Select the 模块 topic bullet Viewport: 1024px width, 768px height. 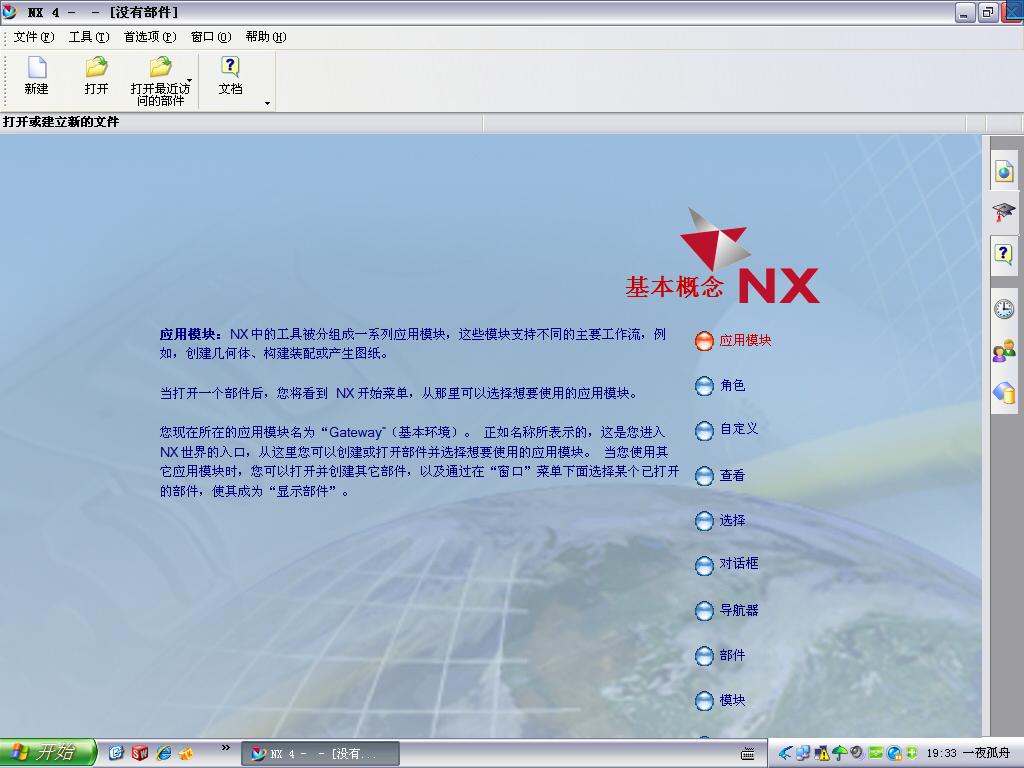704,701
